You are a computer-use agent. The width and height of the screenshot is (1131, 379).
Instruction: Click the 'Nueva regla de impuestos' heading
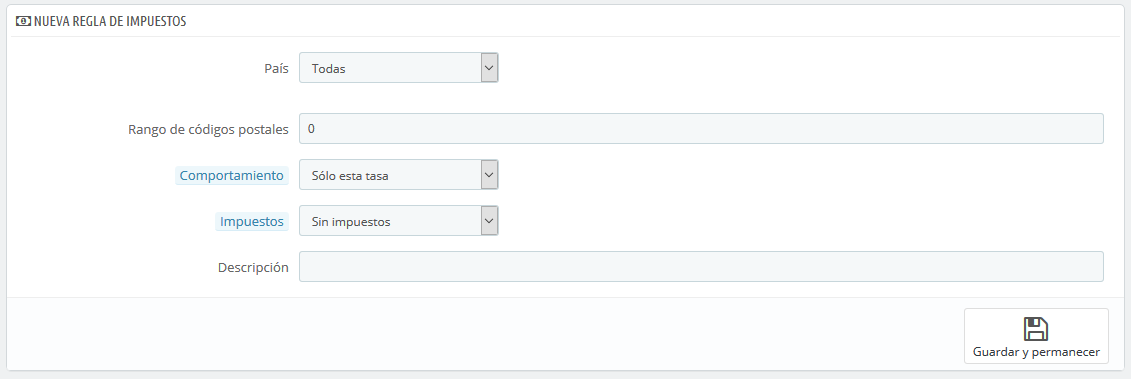click(x=110, y=22)
